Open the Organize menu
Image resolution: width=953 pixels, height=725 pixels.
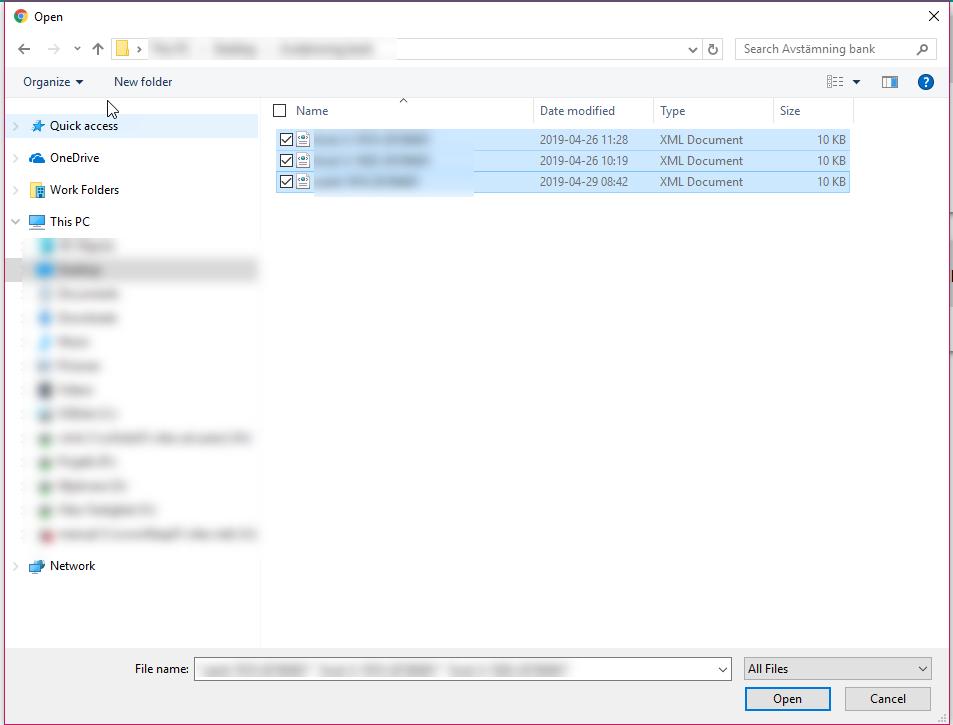tap(53, 82)
